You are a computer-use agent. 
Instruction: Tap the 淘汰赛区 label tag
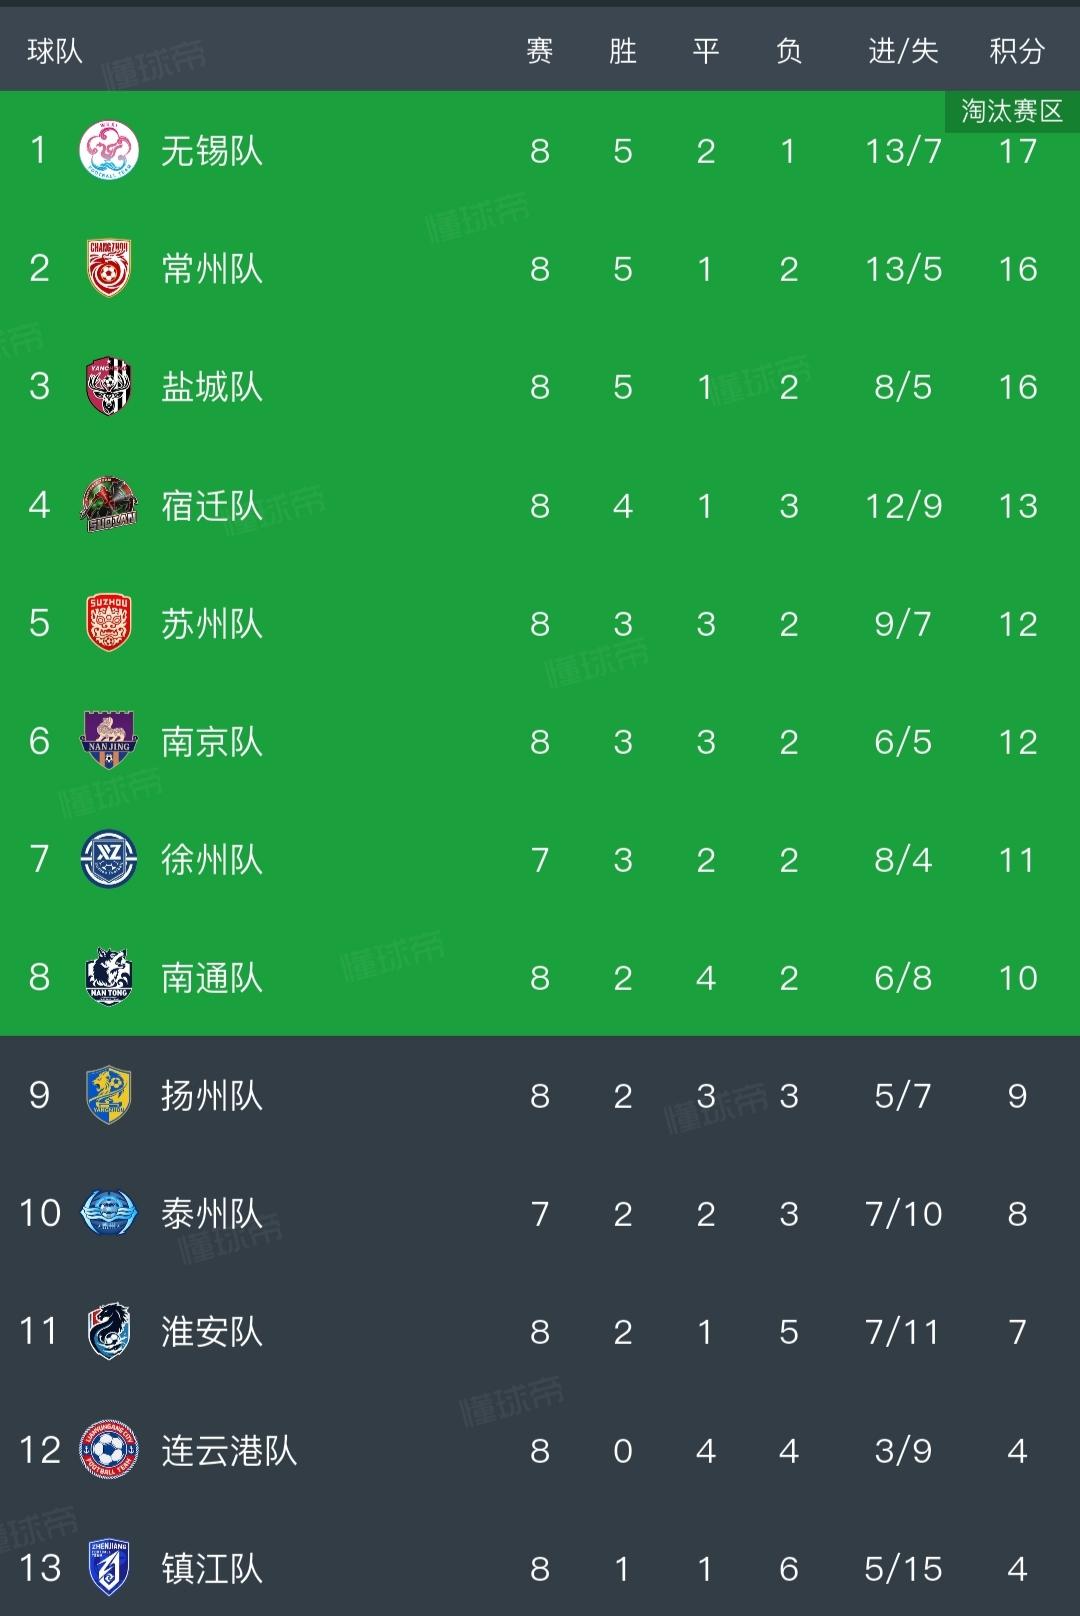[1012, 111]
